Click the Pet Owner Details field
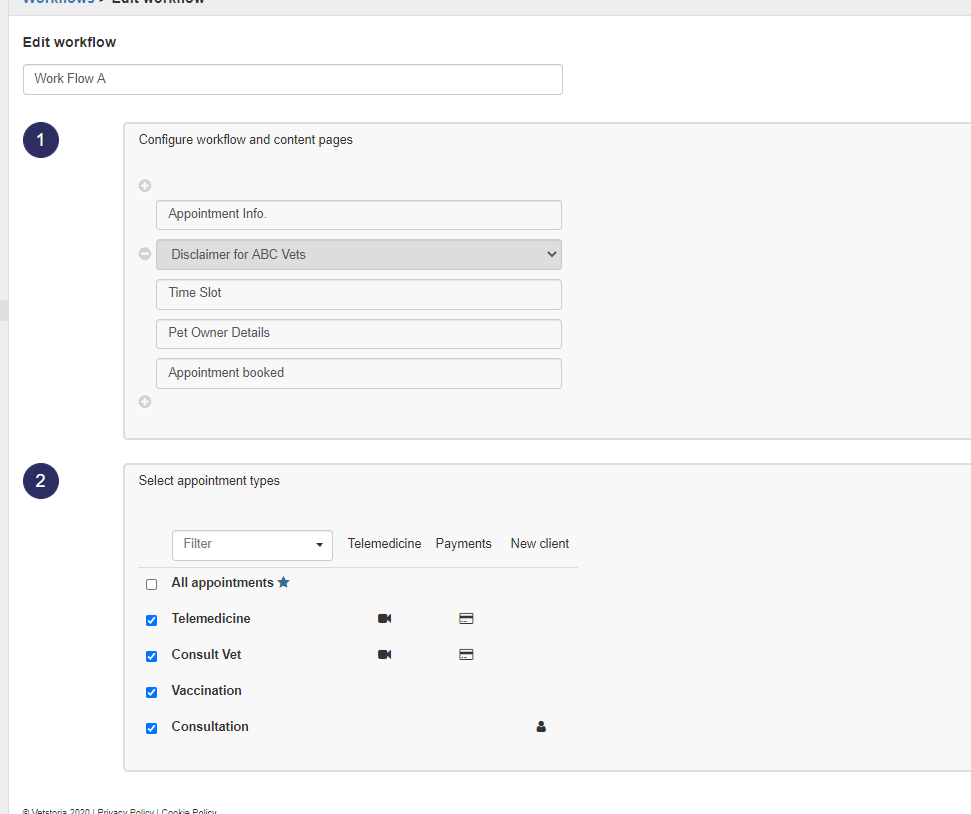971x814 pixels. click(359, 334)
